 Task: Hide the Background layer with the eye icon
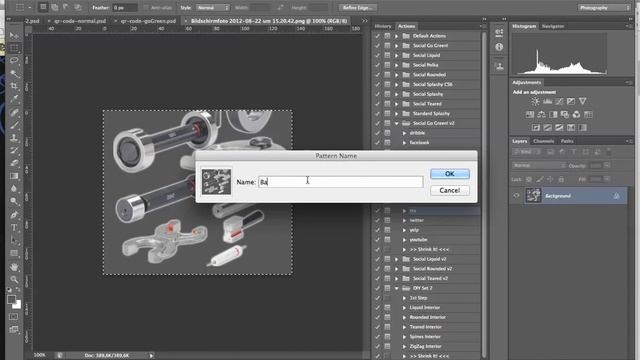(516, 196)
